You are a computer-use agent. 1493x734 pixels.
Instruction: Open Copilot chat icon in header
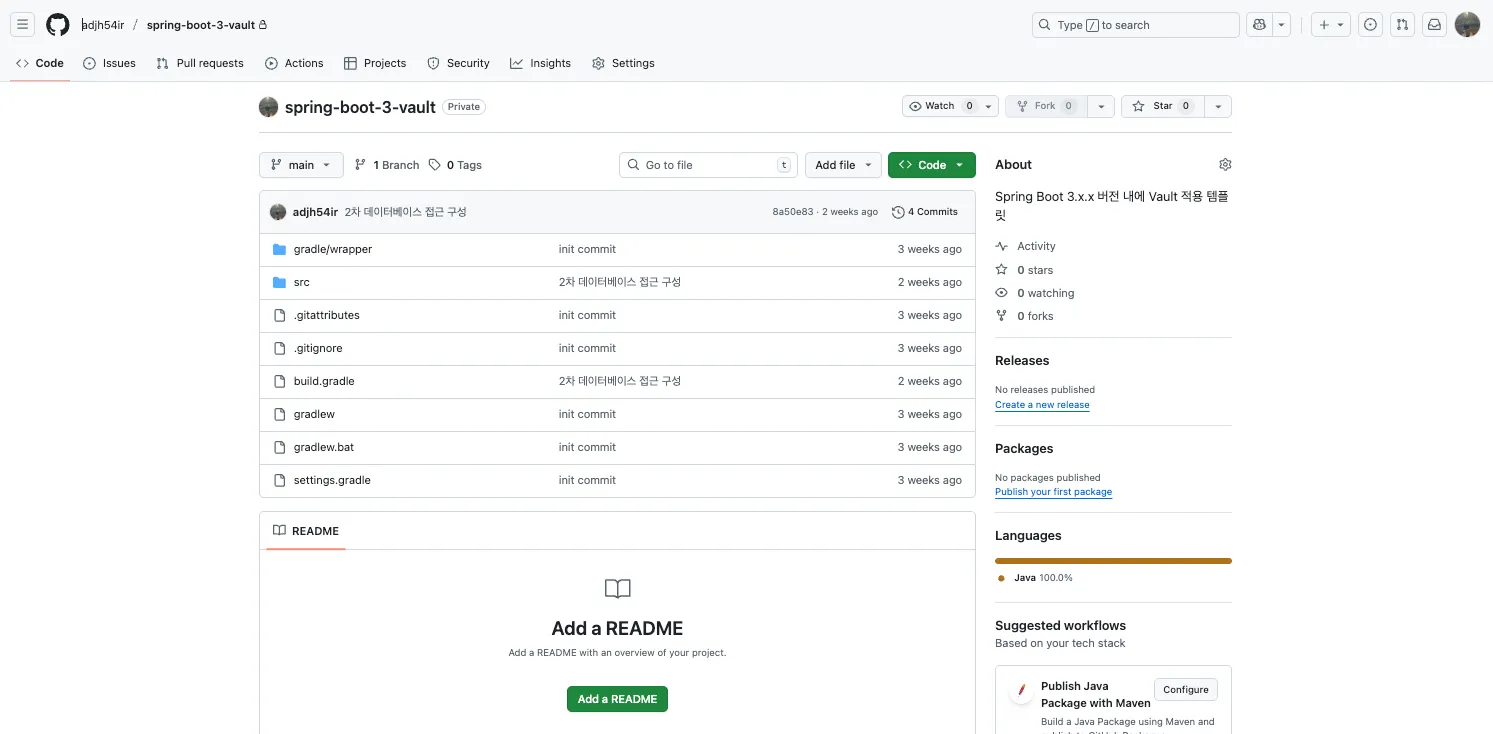(x=1259, y=25)
